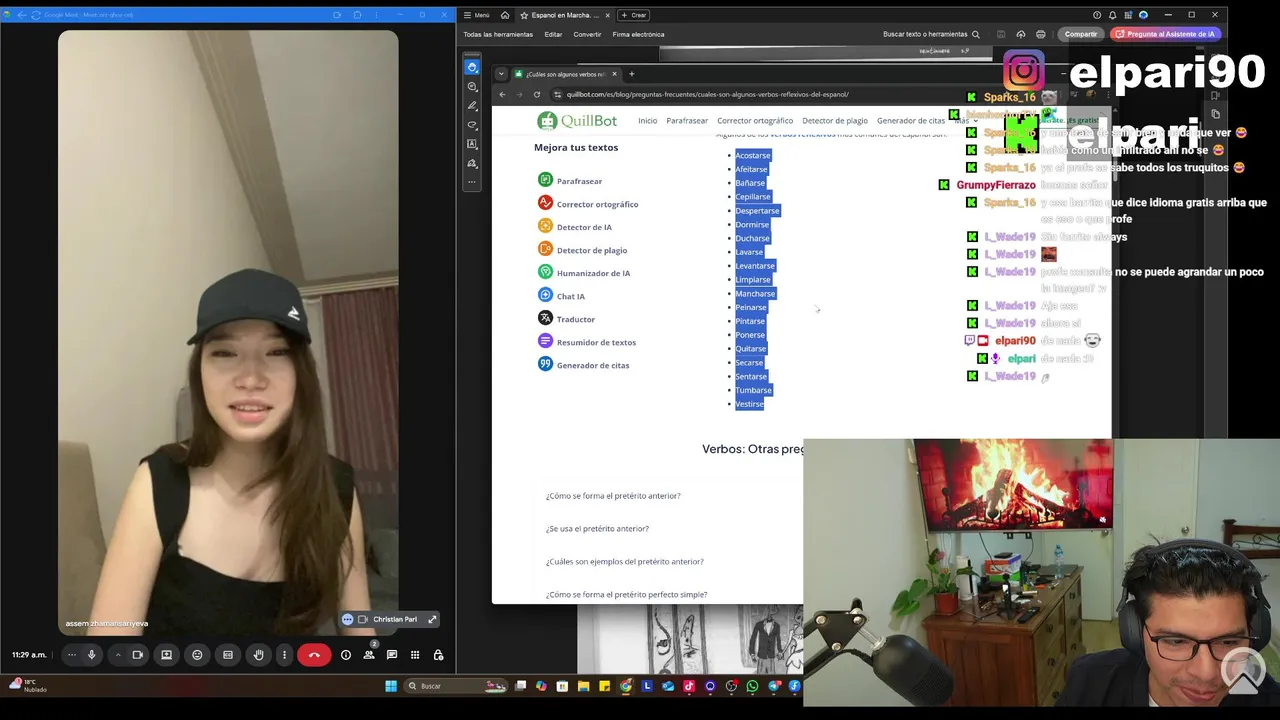Open the Convertir menu

point(587,34)
